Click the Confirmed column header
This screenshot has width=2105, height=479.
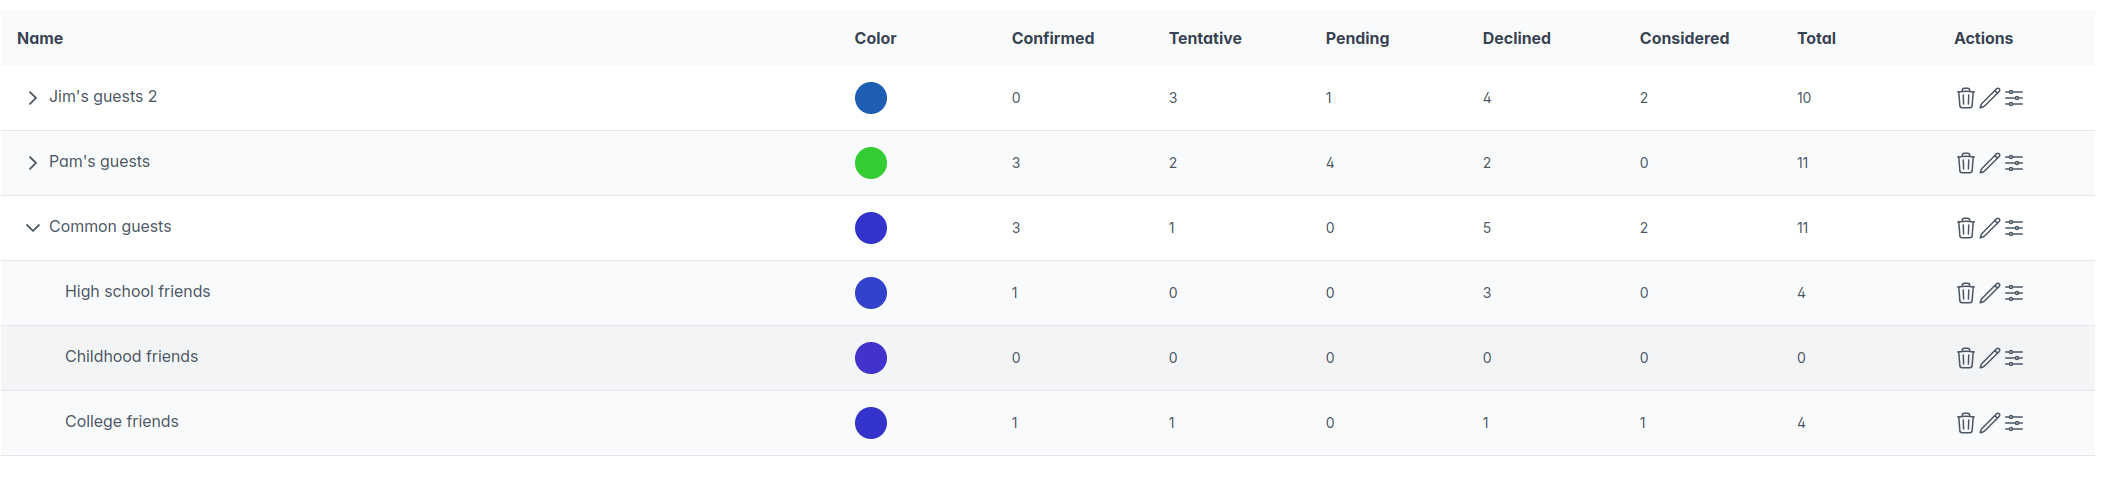point(1052,38)
